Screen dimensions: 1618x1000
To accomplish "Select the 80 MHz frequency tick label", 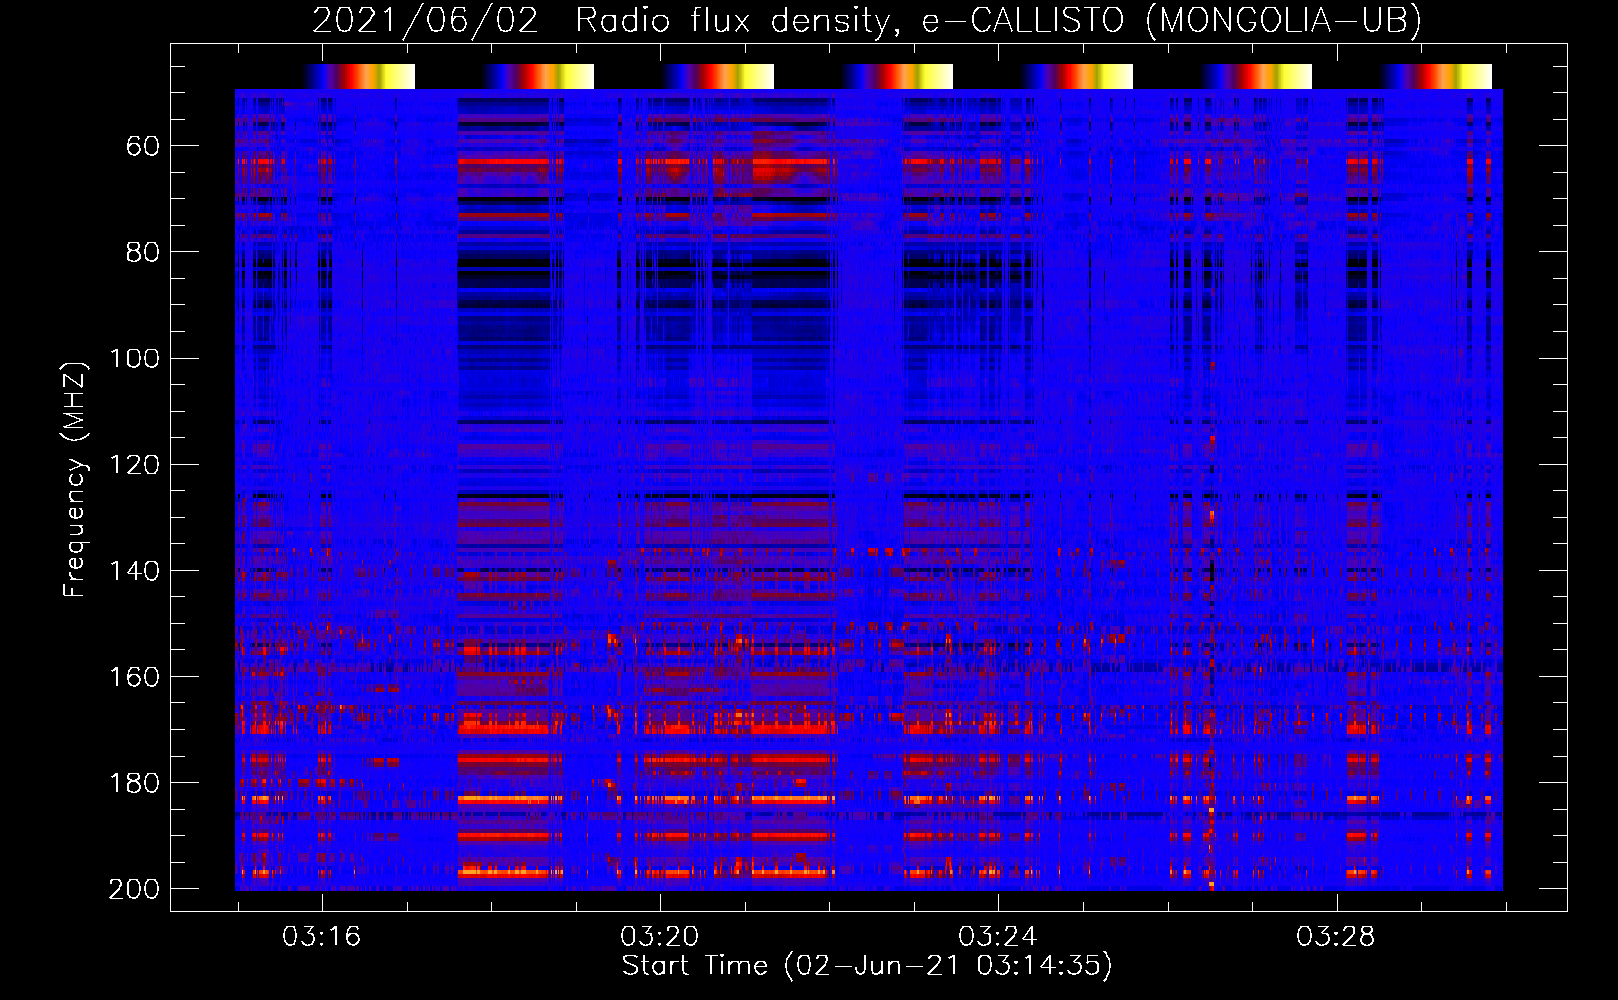I will 143,253.
